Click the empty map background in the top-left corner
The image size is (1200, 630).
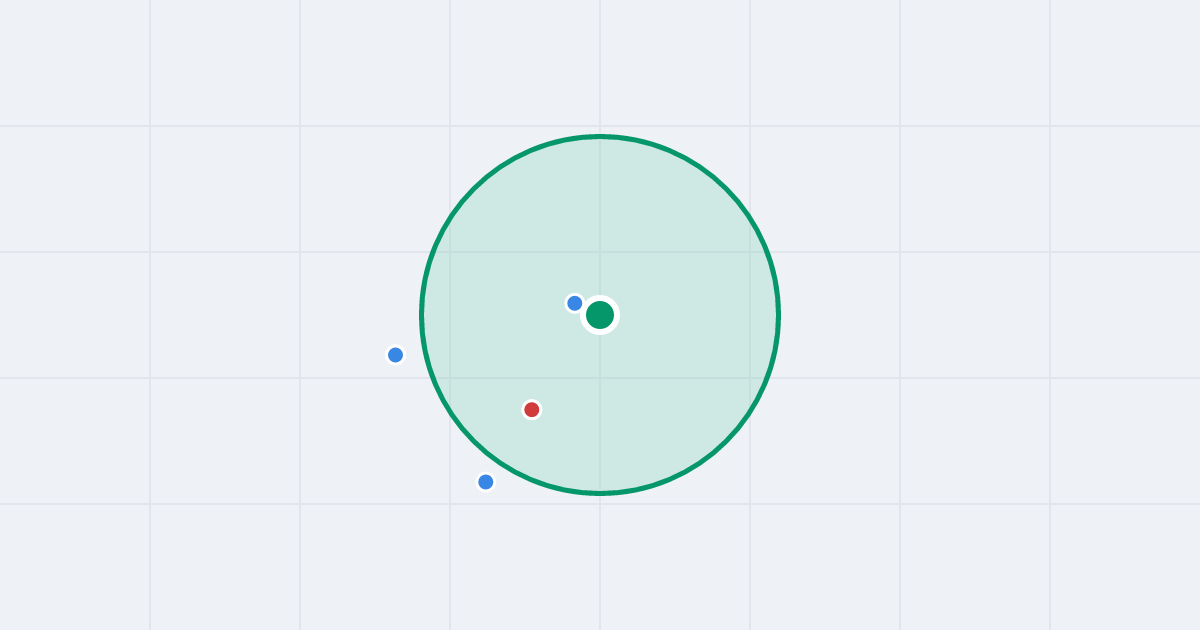tap(75, 62)
